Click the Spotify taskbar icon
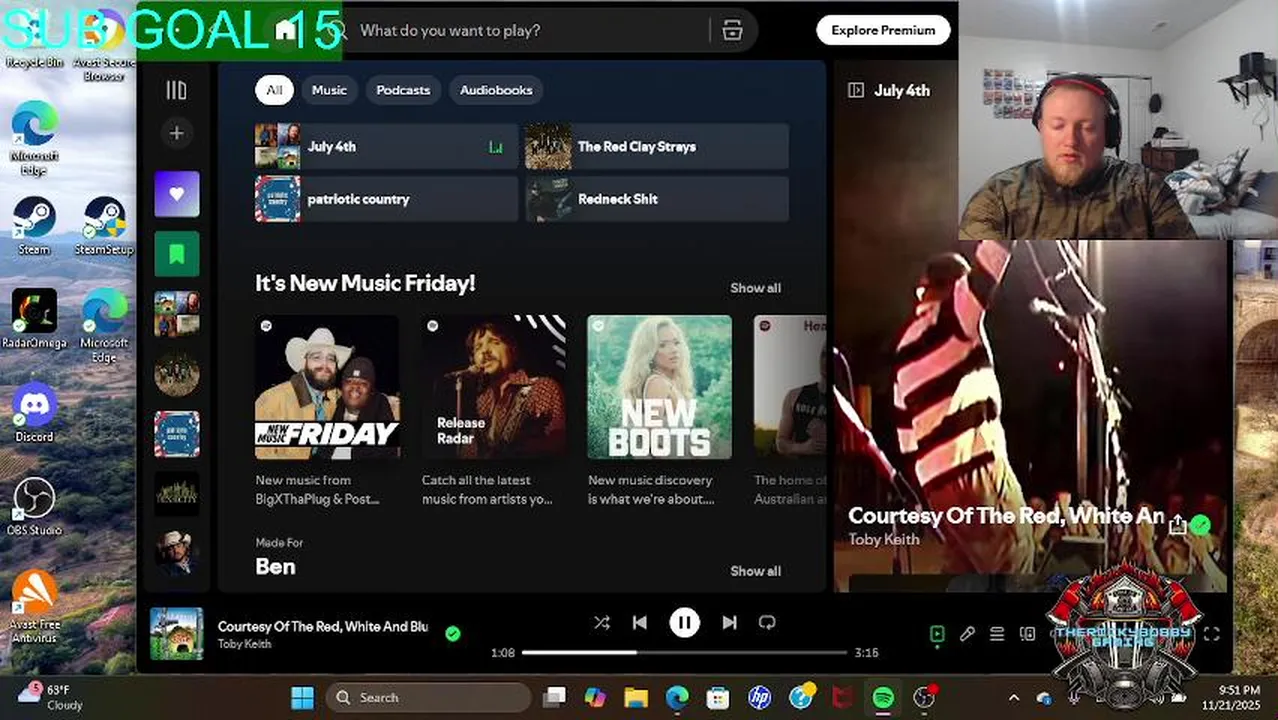 pos(883,697)
